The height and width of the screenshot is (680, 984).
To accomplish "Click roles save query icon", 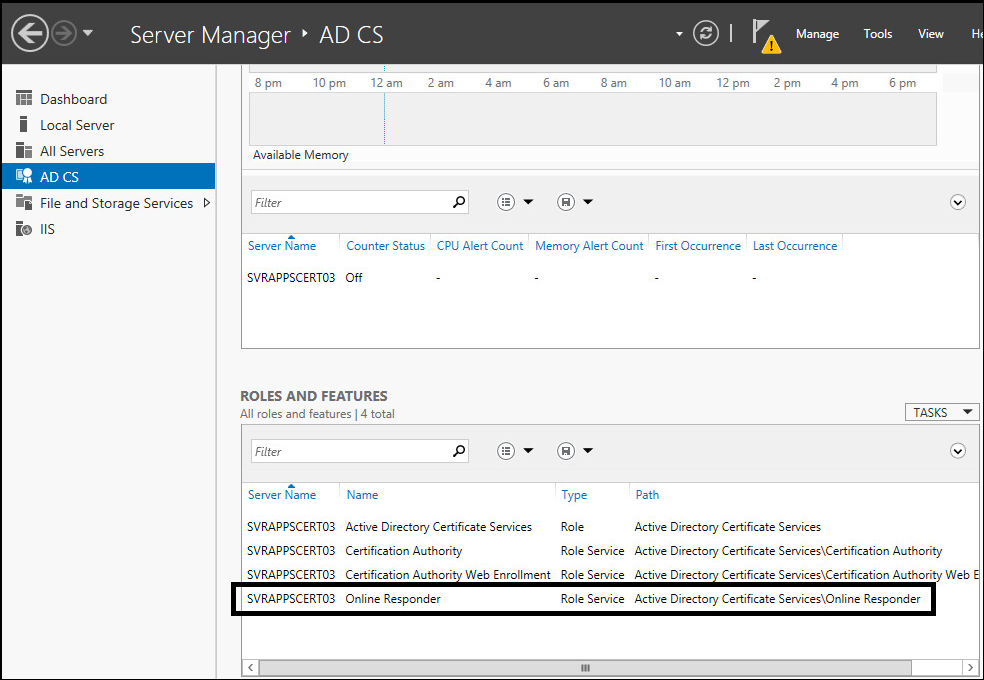I will click(x=566, y=451).
